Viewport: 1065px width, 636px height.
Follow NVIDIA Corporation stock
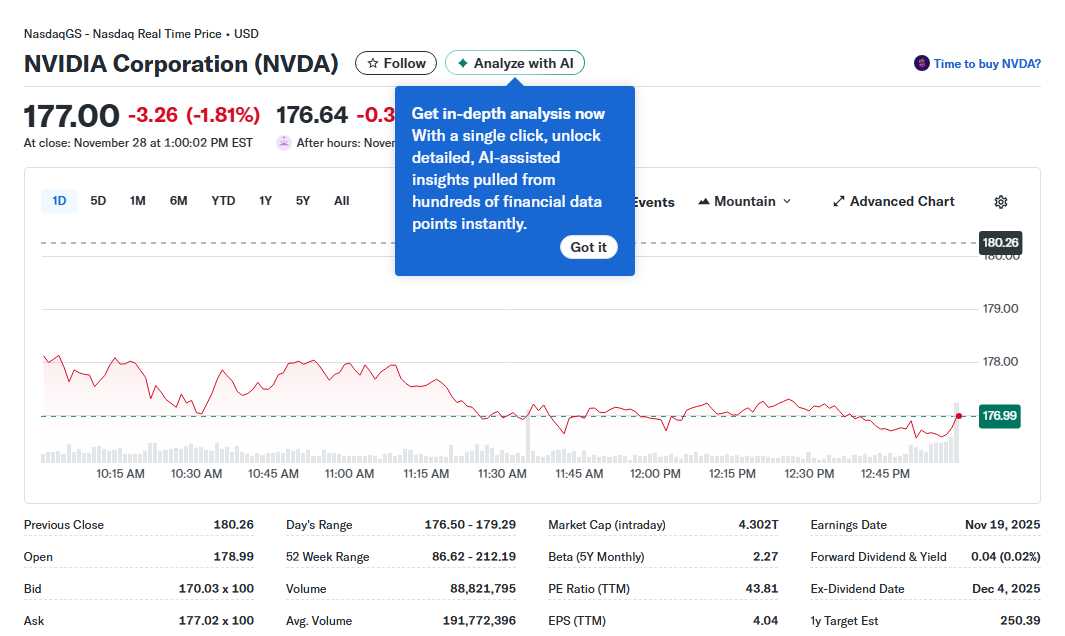click(395, 62)
